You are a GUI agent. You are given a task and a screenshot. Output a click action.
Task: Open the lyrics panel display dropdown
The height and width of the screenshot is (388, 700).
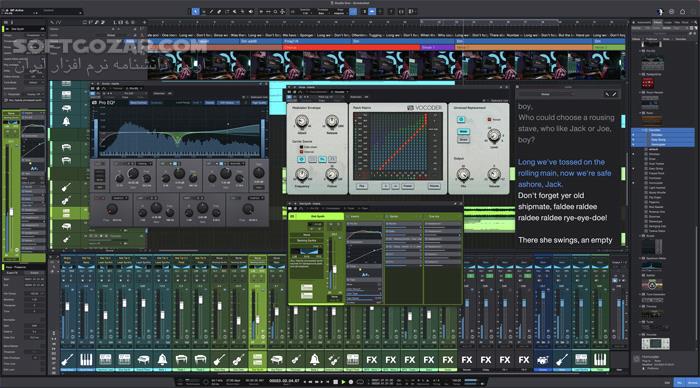pyautogui.click(x=546, y=94)
